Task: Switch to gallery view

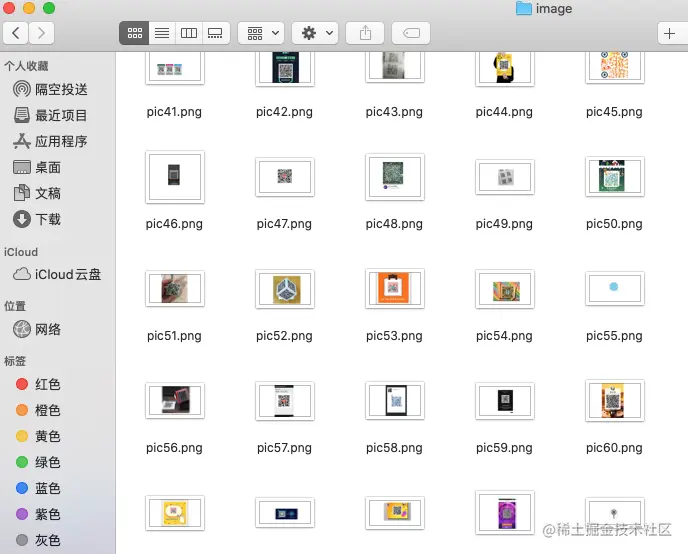Action: pos(215,33)
